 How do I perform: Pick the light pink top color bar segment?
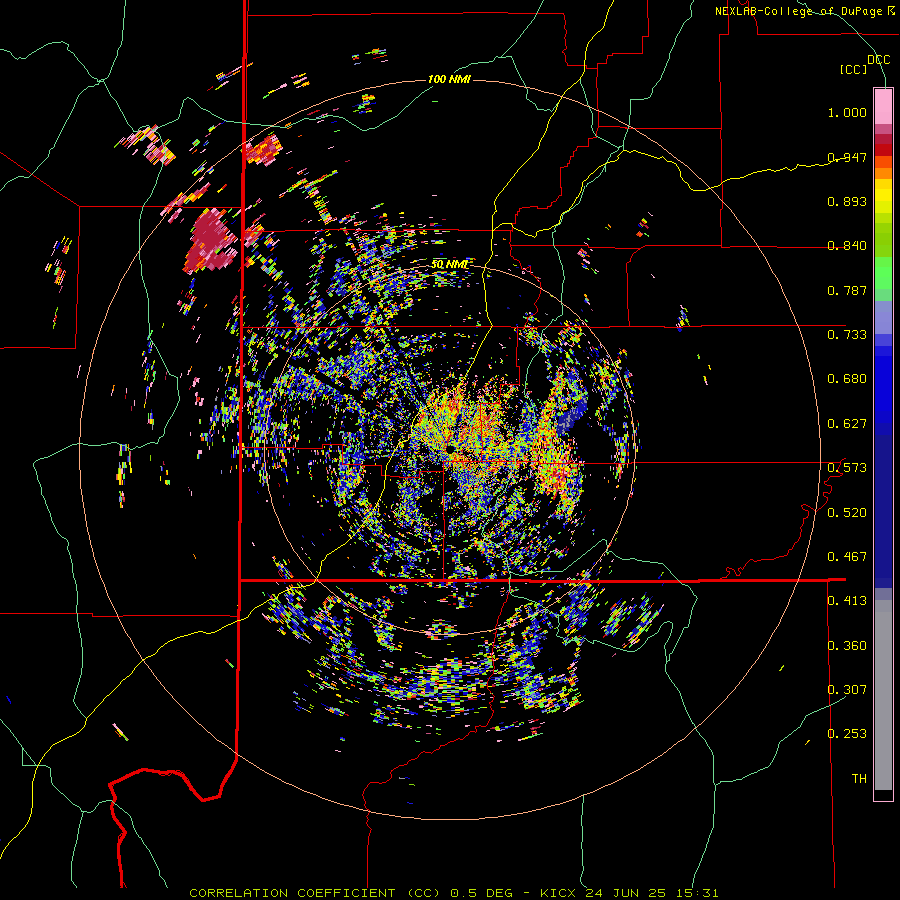tap(883, 106)
